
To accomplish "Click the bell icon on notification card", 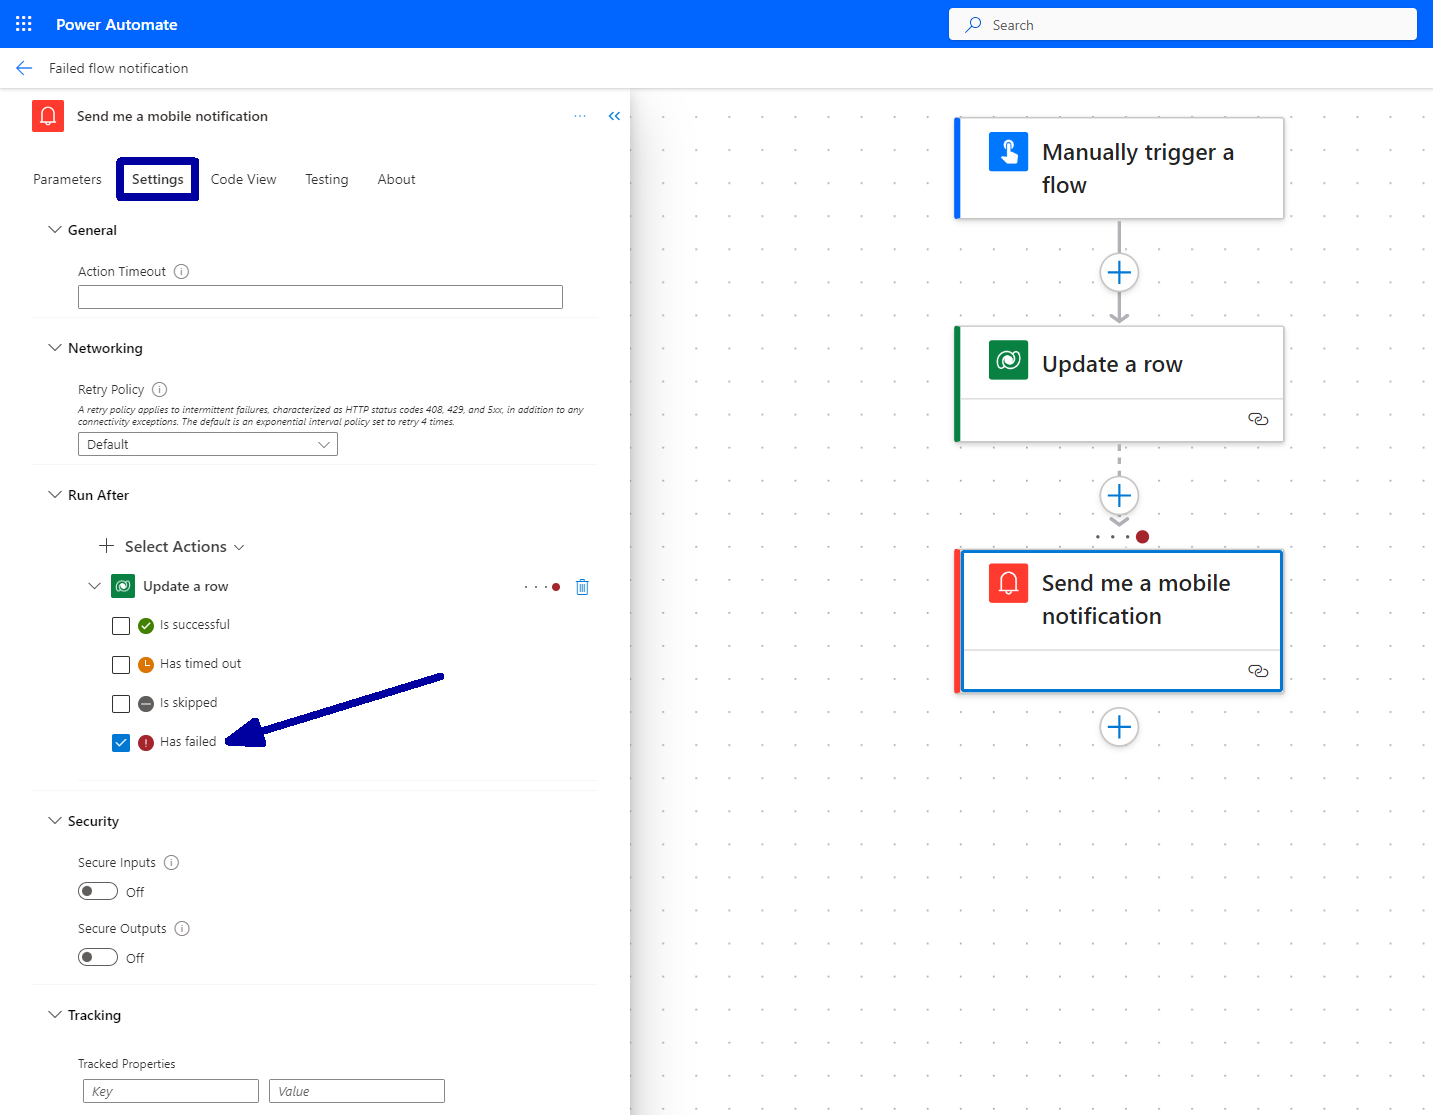I will point(1008,583).
